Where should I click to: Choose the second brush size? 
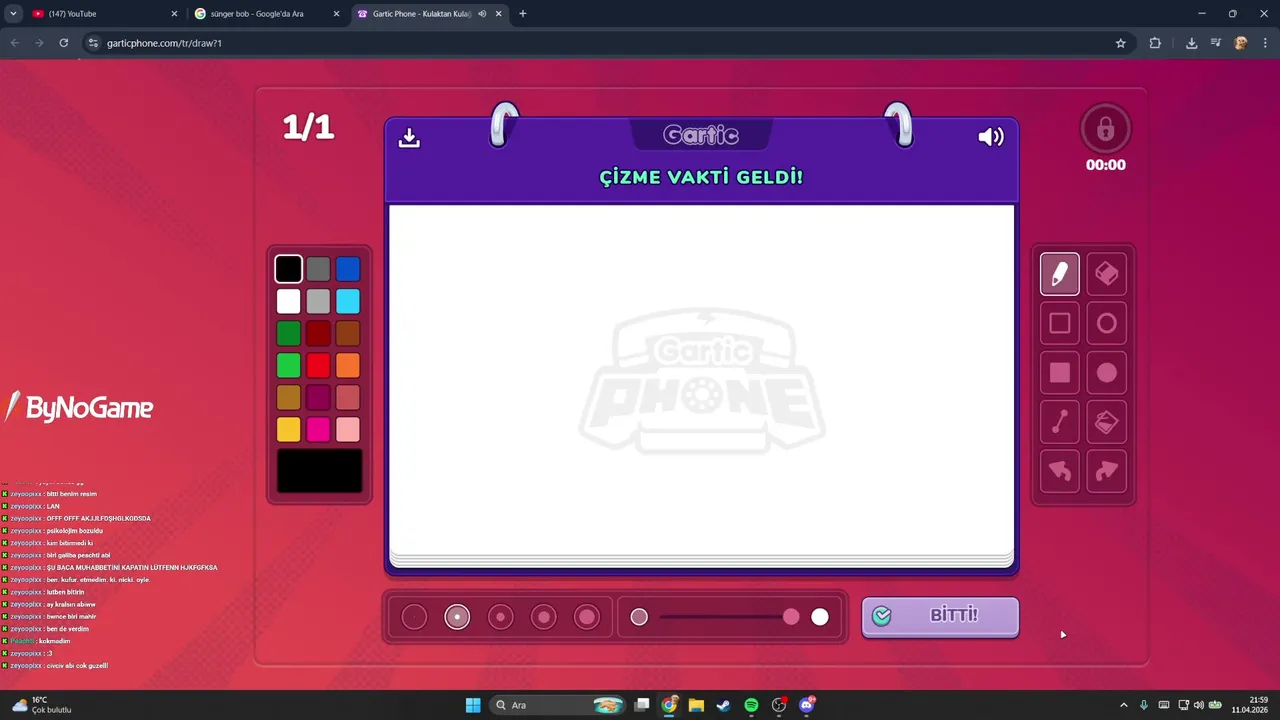[x=457, y=617]
